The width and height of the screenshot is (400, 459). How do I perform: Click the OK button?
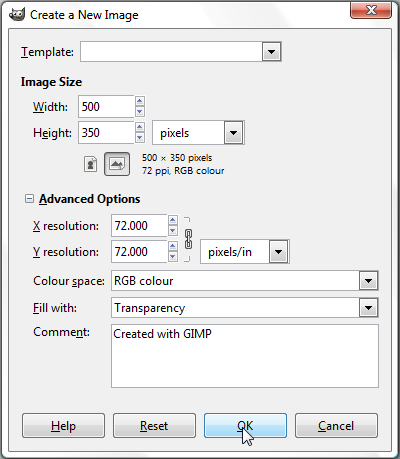(245, 426)
